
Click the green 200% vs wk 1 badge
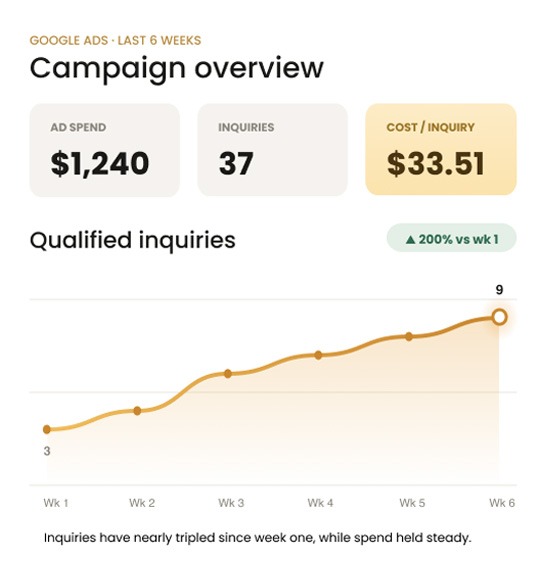(x=451, y=238)
